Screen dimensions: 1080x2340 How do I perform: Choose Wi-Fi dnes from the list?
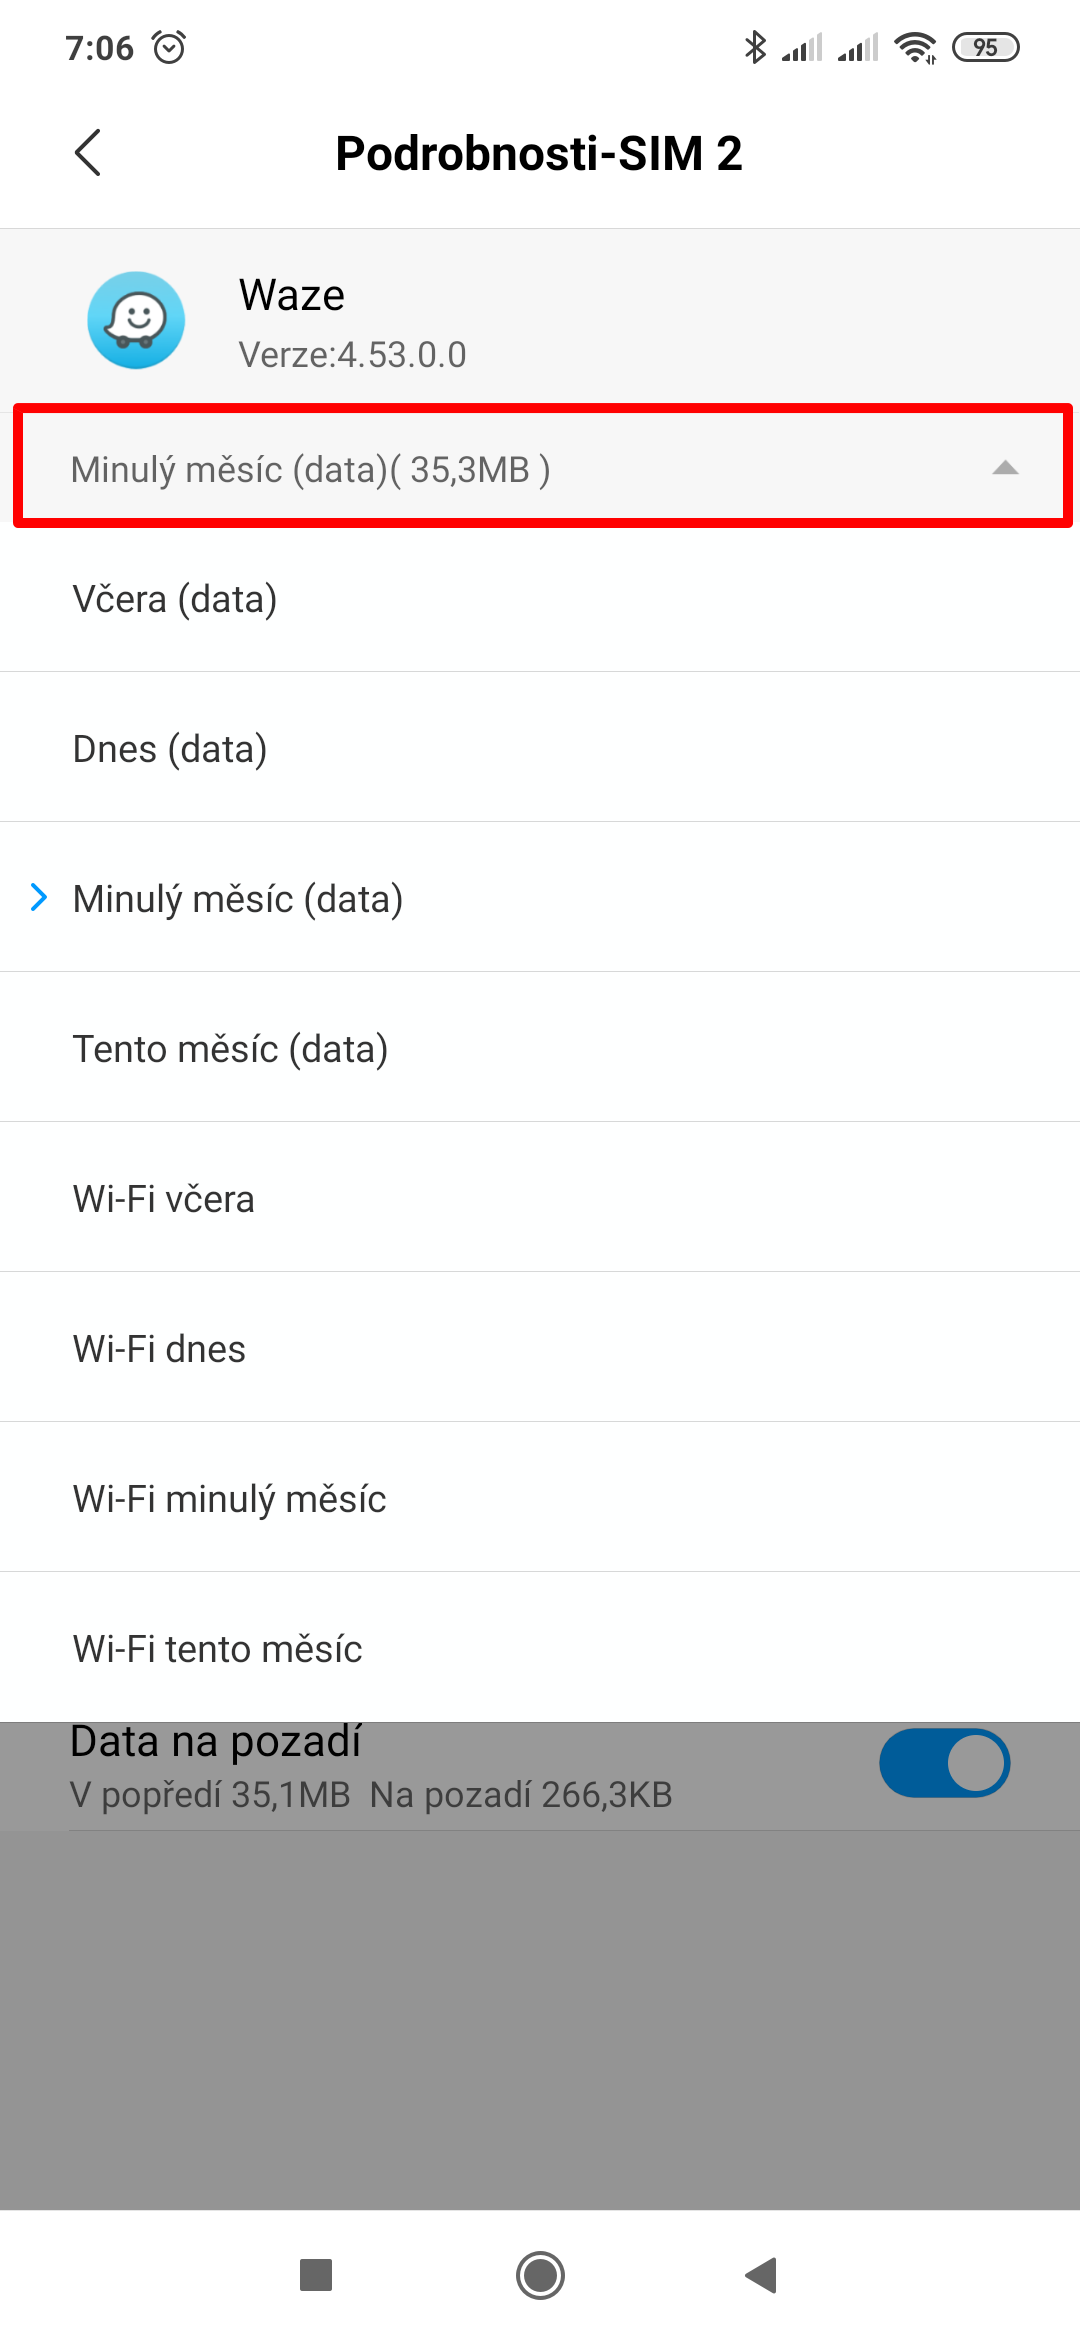click(x=159, y=1349)
